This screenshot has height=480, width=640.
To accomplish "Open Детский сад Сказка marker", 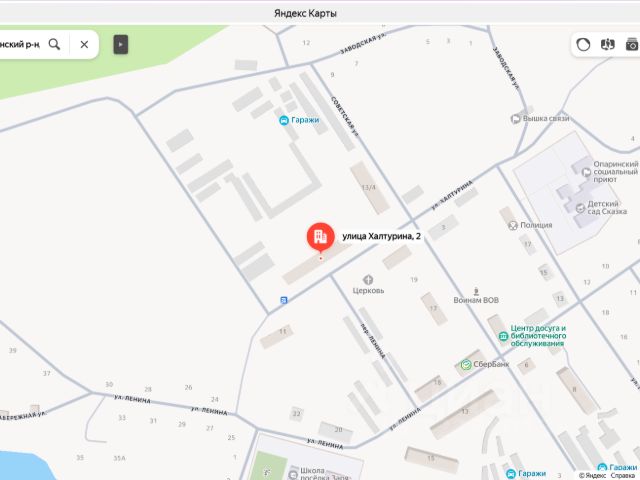I will pyautogui.click(x=580, y=208).
